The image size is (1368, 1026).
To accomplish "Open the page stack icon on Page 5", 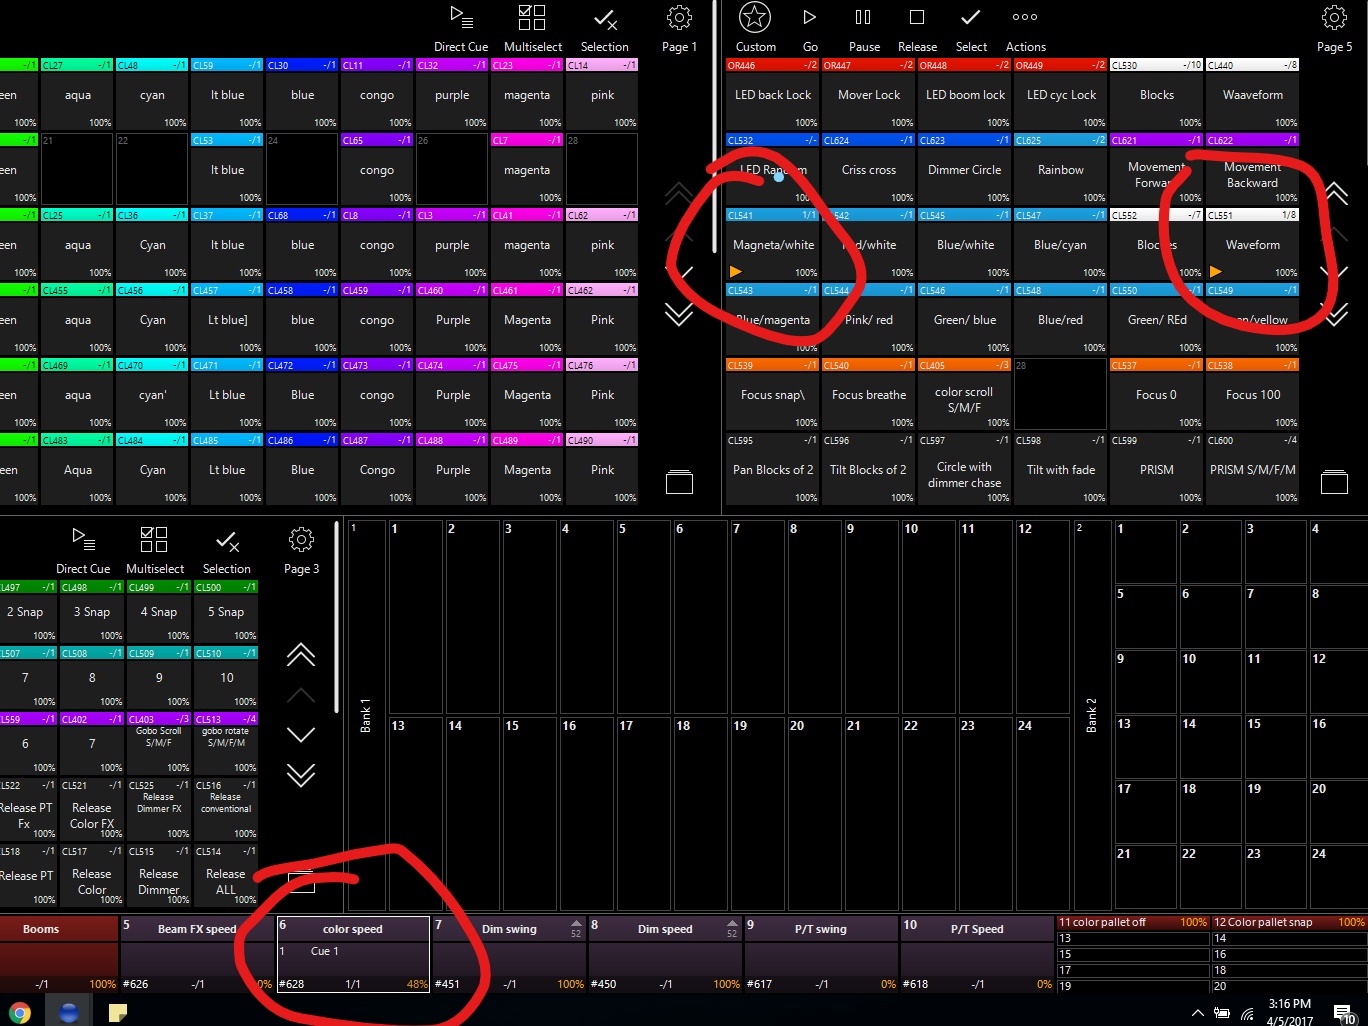I will pyautogui.click(x=1335, y=482).
